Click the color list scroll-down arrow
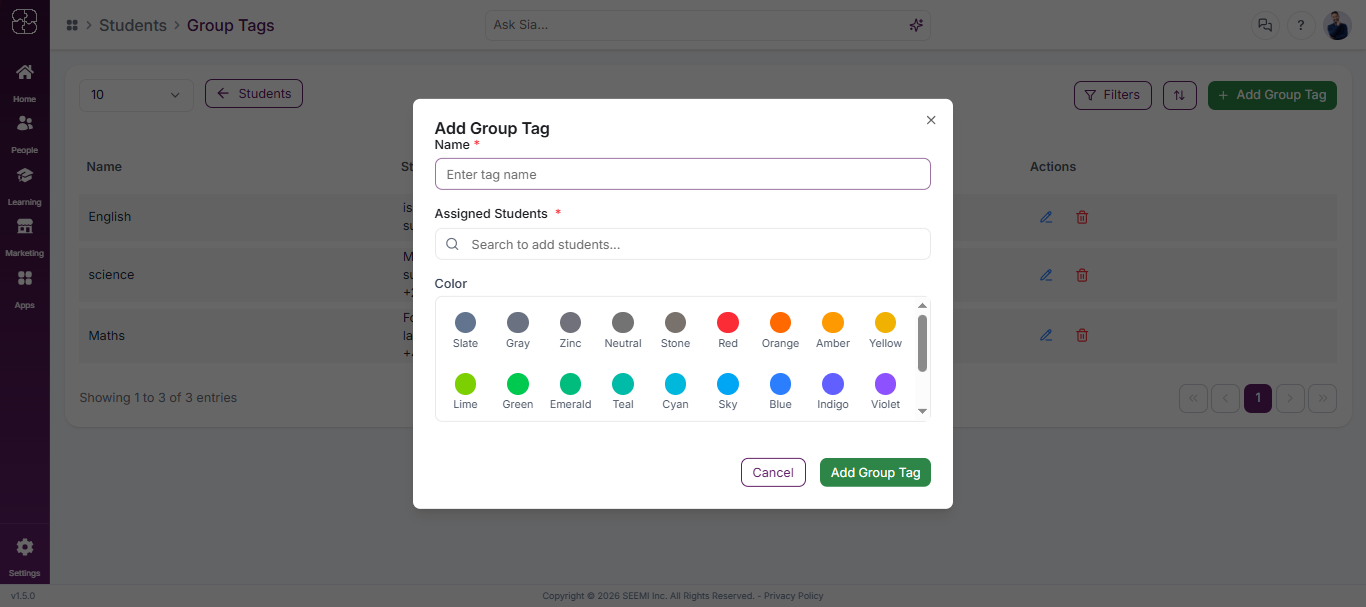 922,411
